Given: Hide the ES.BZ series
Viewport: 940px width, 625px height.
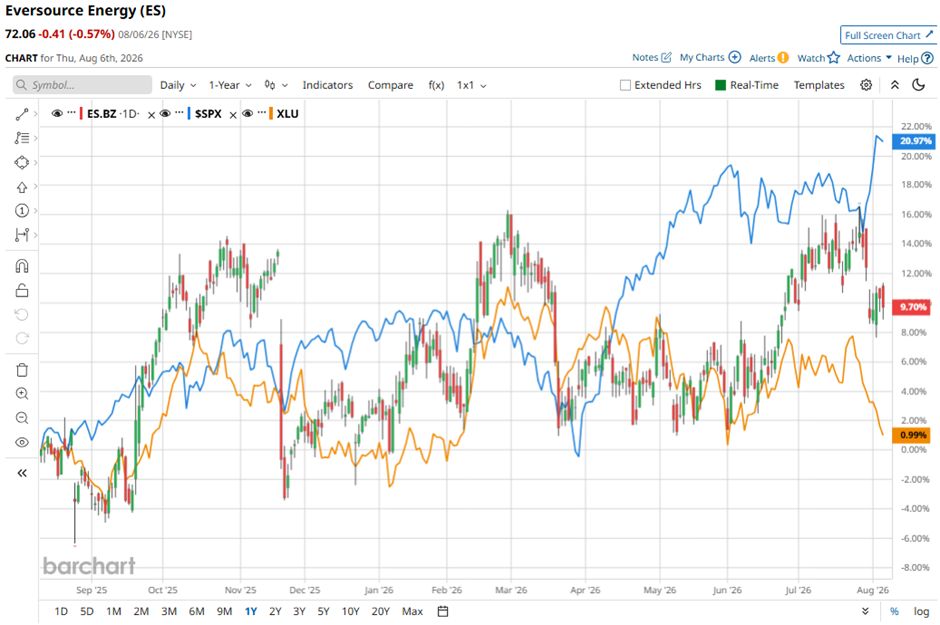Looking at the screenshot, I should (x=57, y=114).
